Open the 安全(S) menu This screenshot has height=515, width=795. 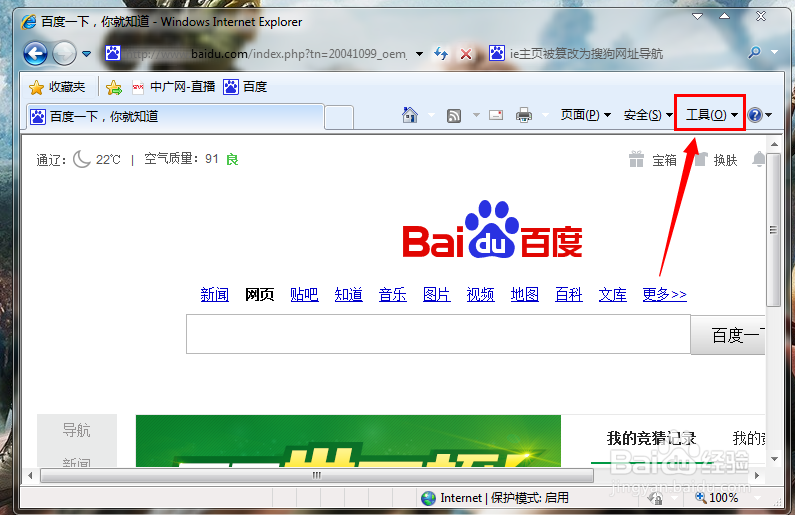click(x=648, y=115)
